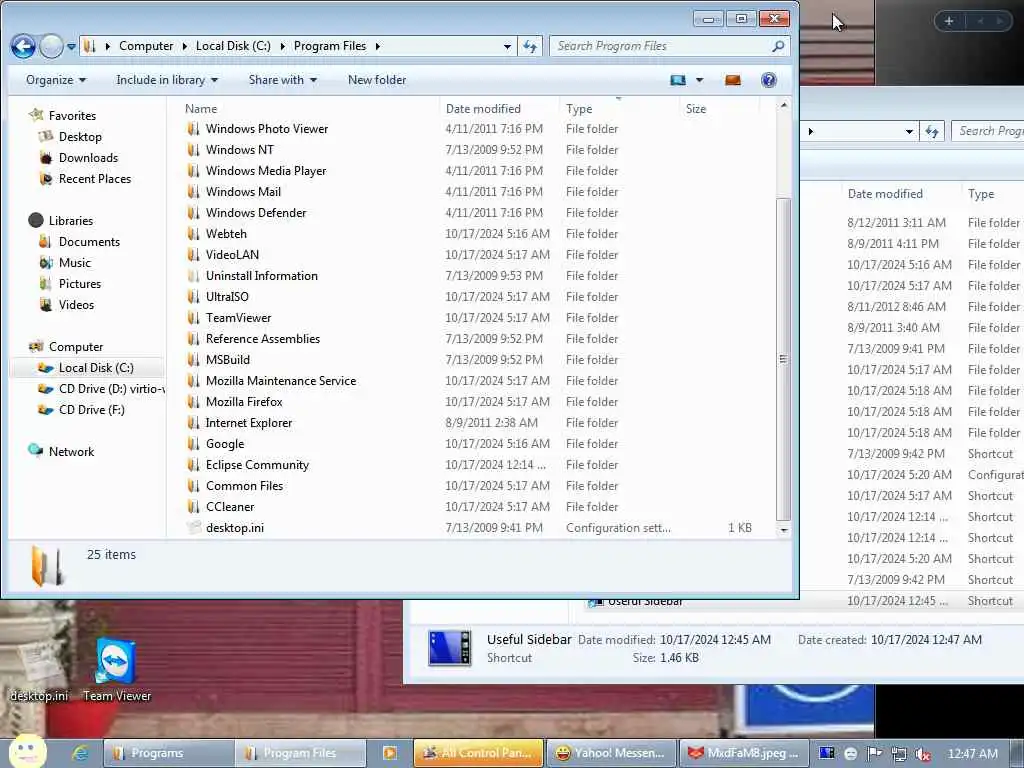
Task: Click the greyed-out Forward navigation button
Action: [52, 46]
